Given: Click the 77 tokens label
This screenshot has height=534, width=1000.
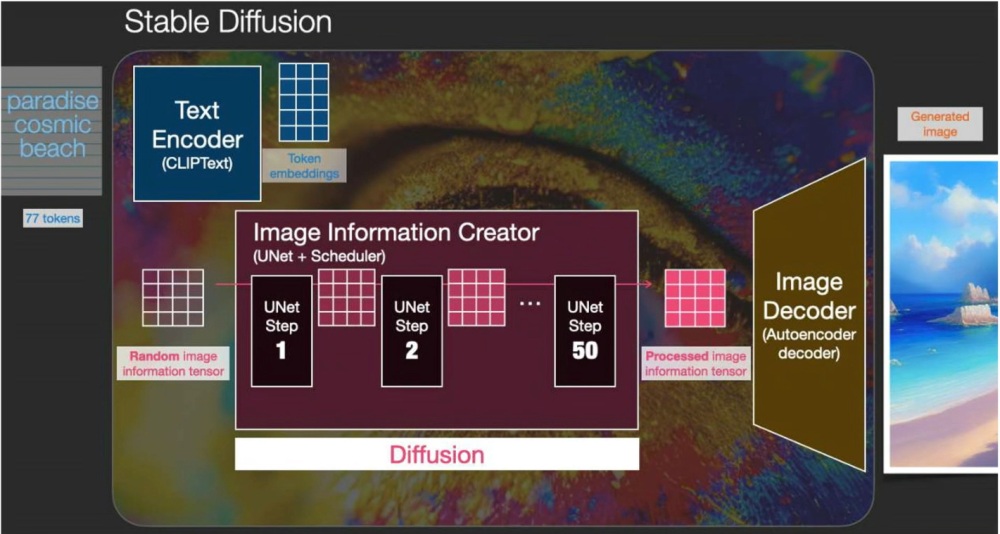Looking at the screenshot, I should tap(53, 219).
